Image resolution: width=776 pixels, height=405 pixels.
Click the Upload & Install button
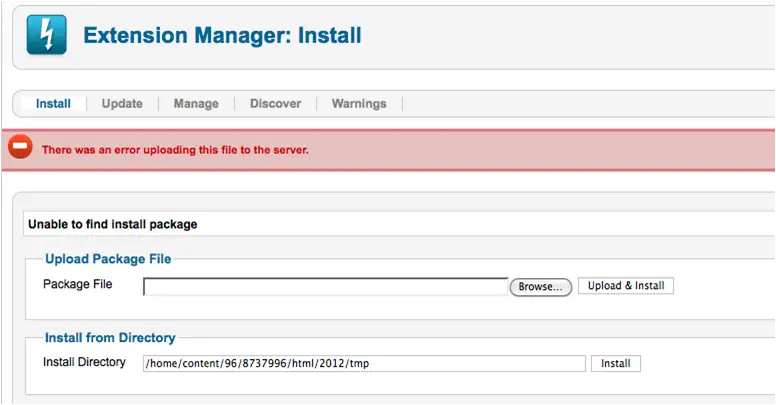626,286
